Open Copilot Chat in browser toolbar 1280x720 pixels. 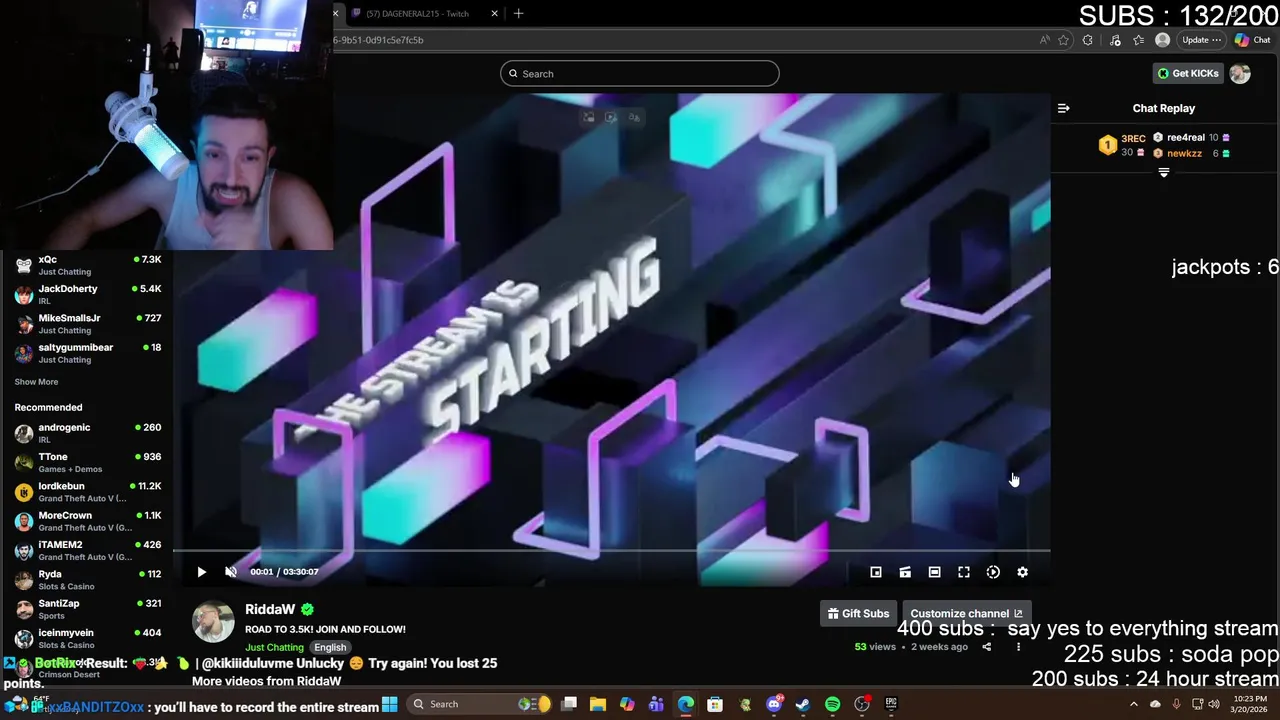[x=1252, y=40]
